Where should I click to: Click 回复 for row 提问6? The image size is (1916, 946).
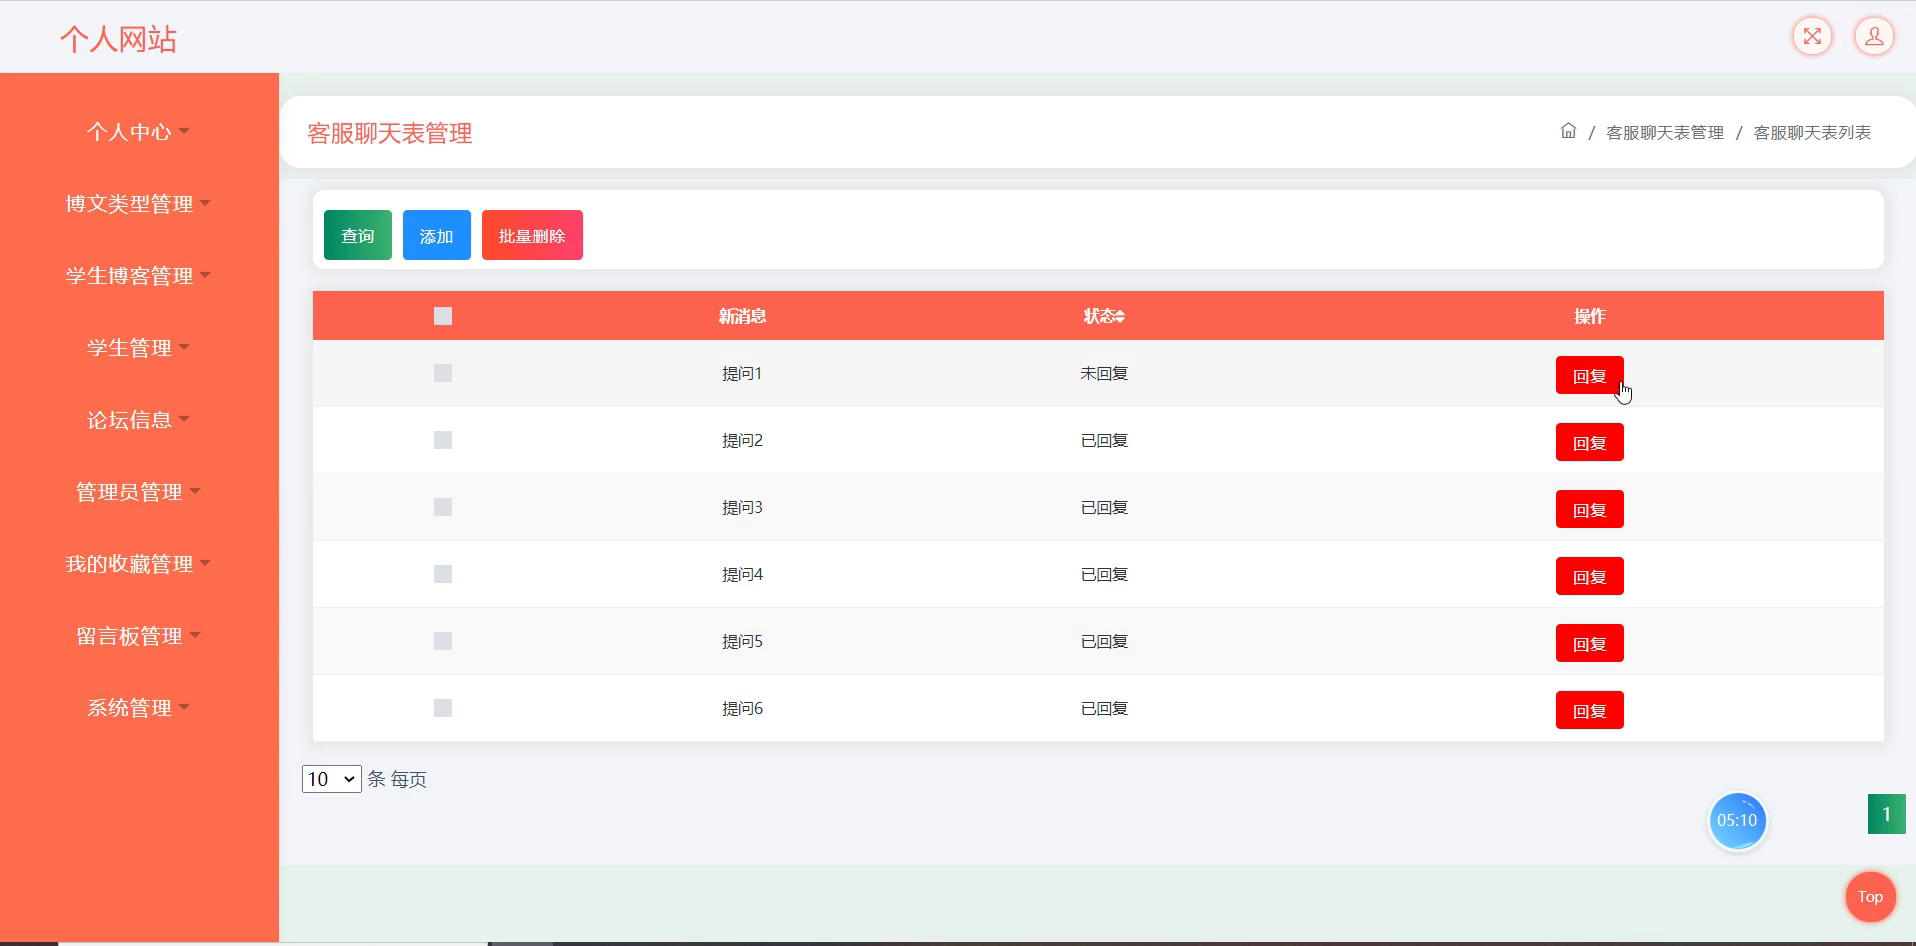point(1589,711)
